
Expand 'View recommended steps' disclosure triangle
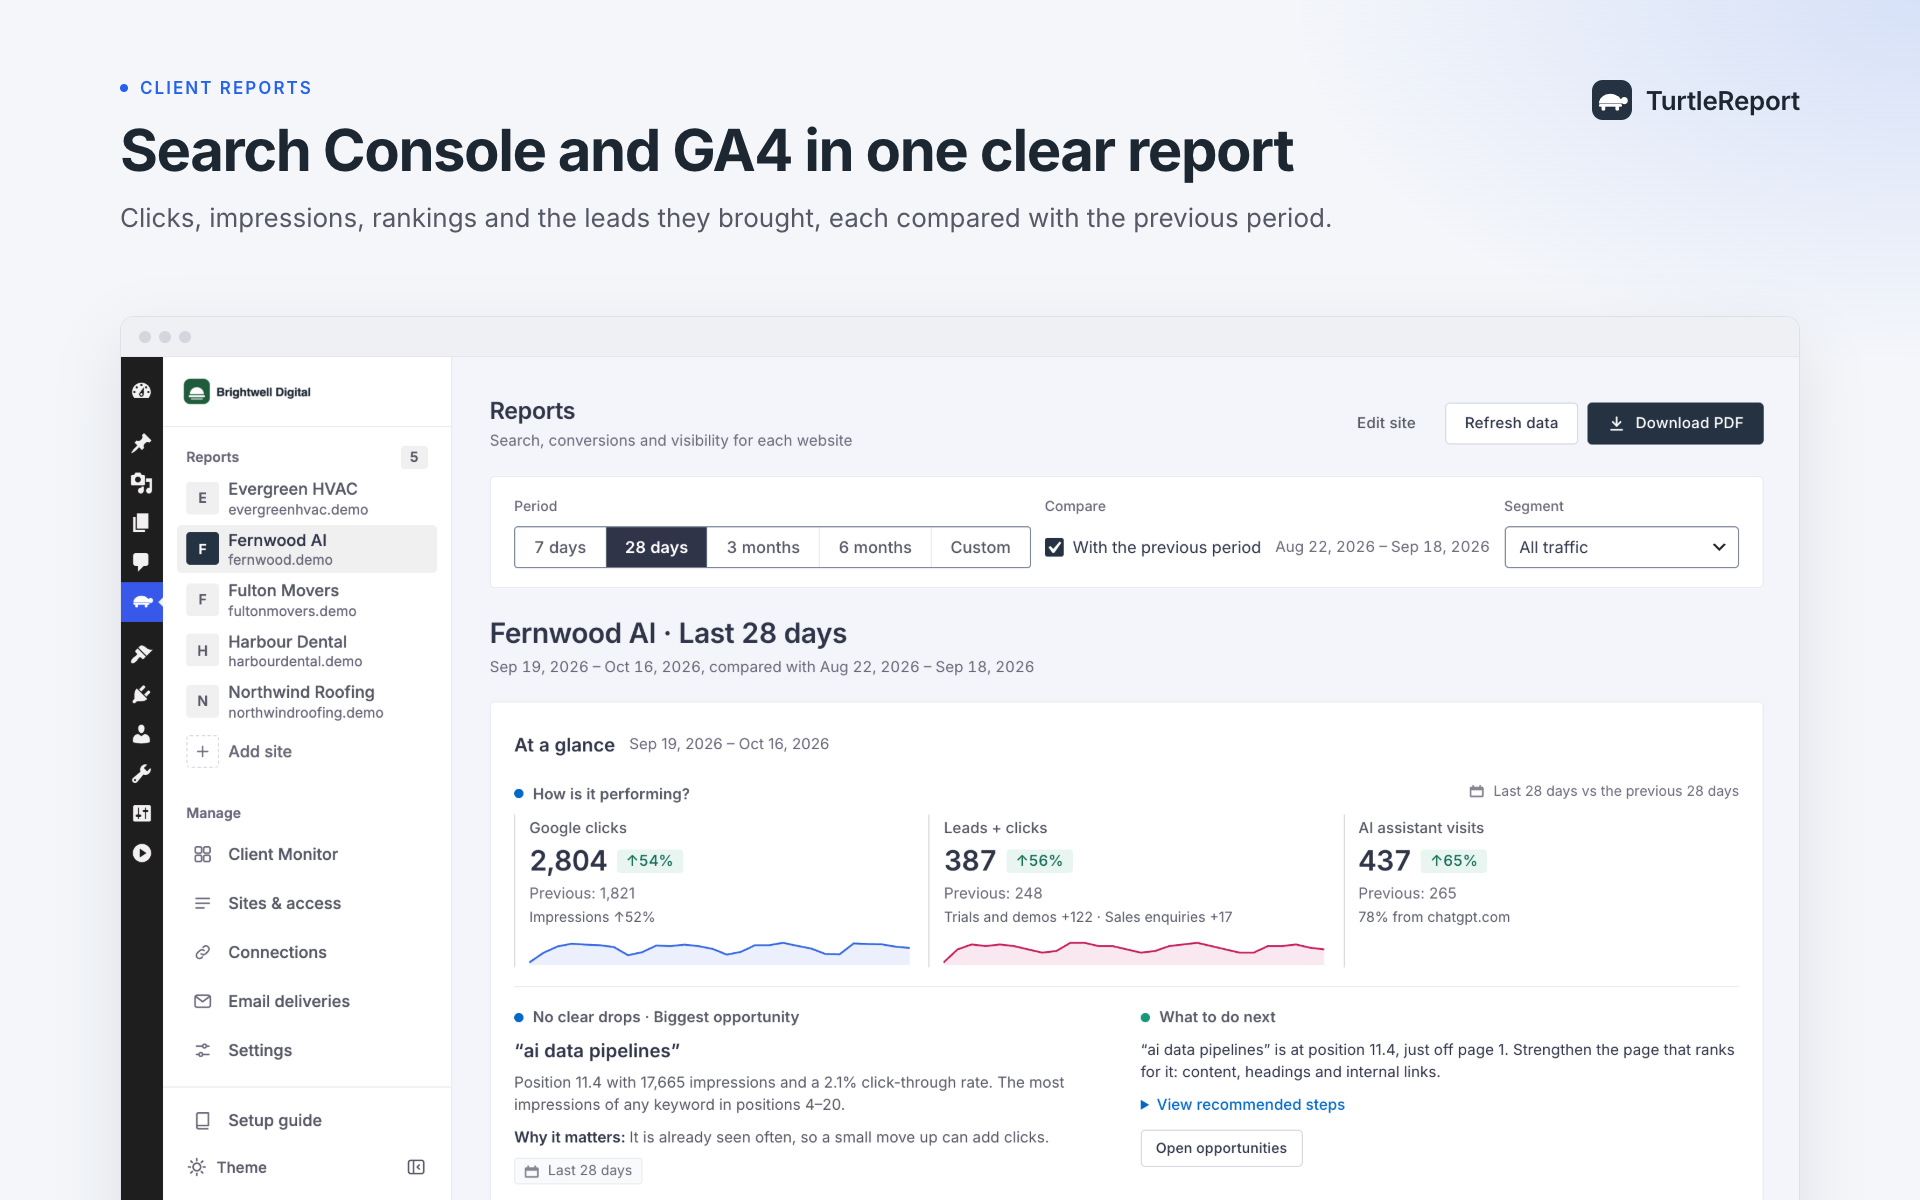click(1145, 1104)
